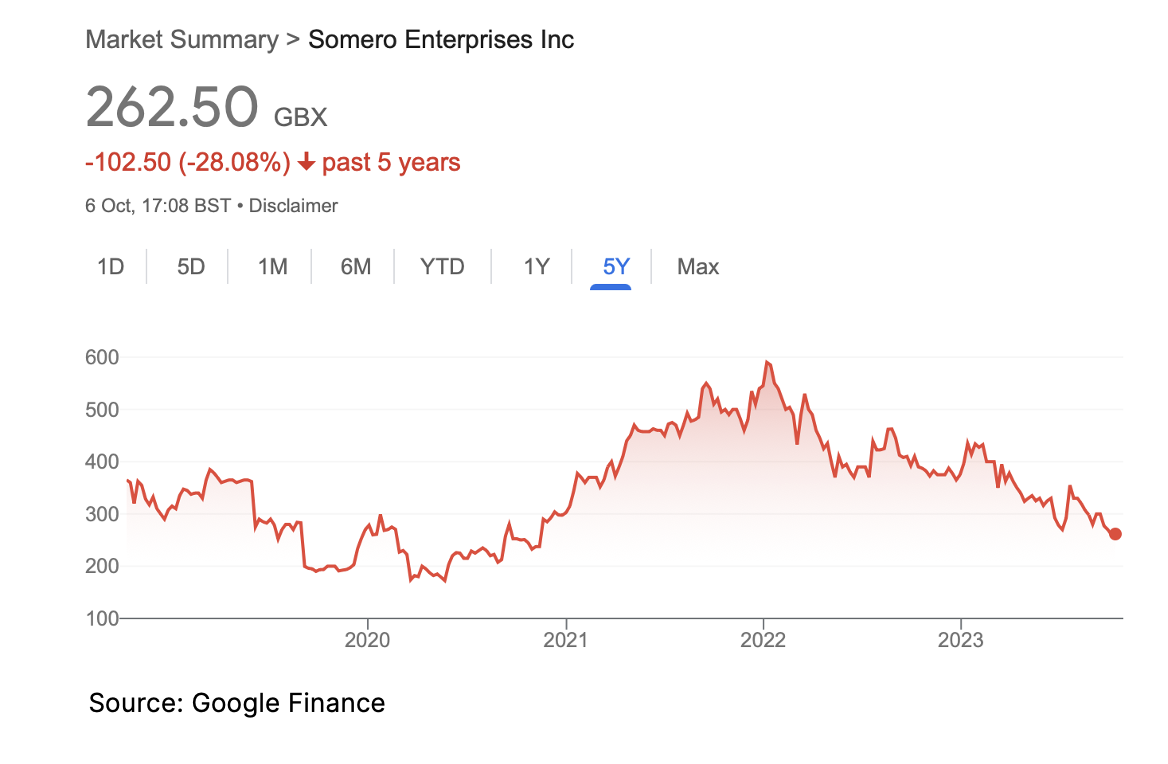This screenshot has height=764, width=1168.
Task: Click the chart peak near 2022
Action: (x=767, y=363)
